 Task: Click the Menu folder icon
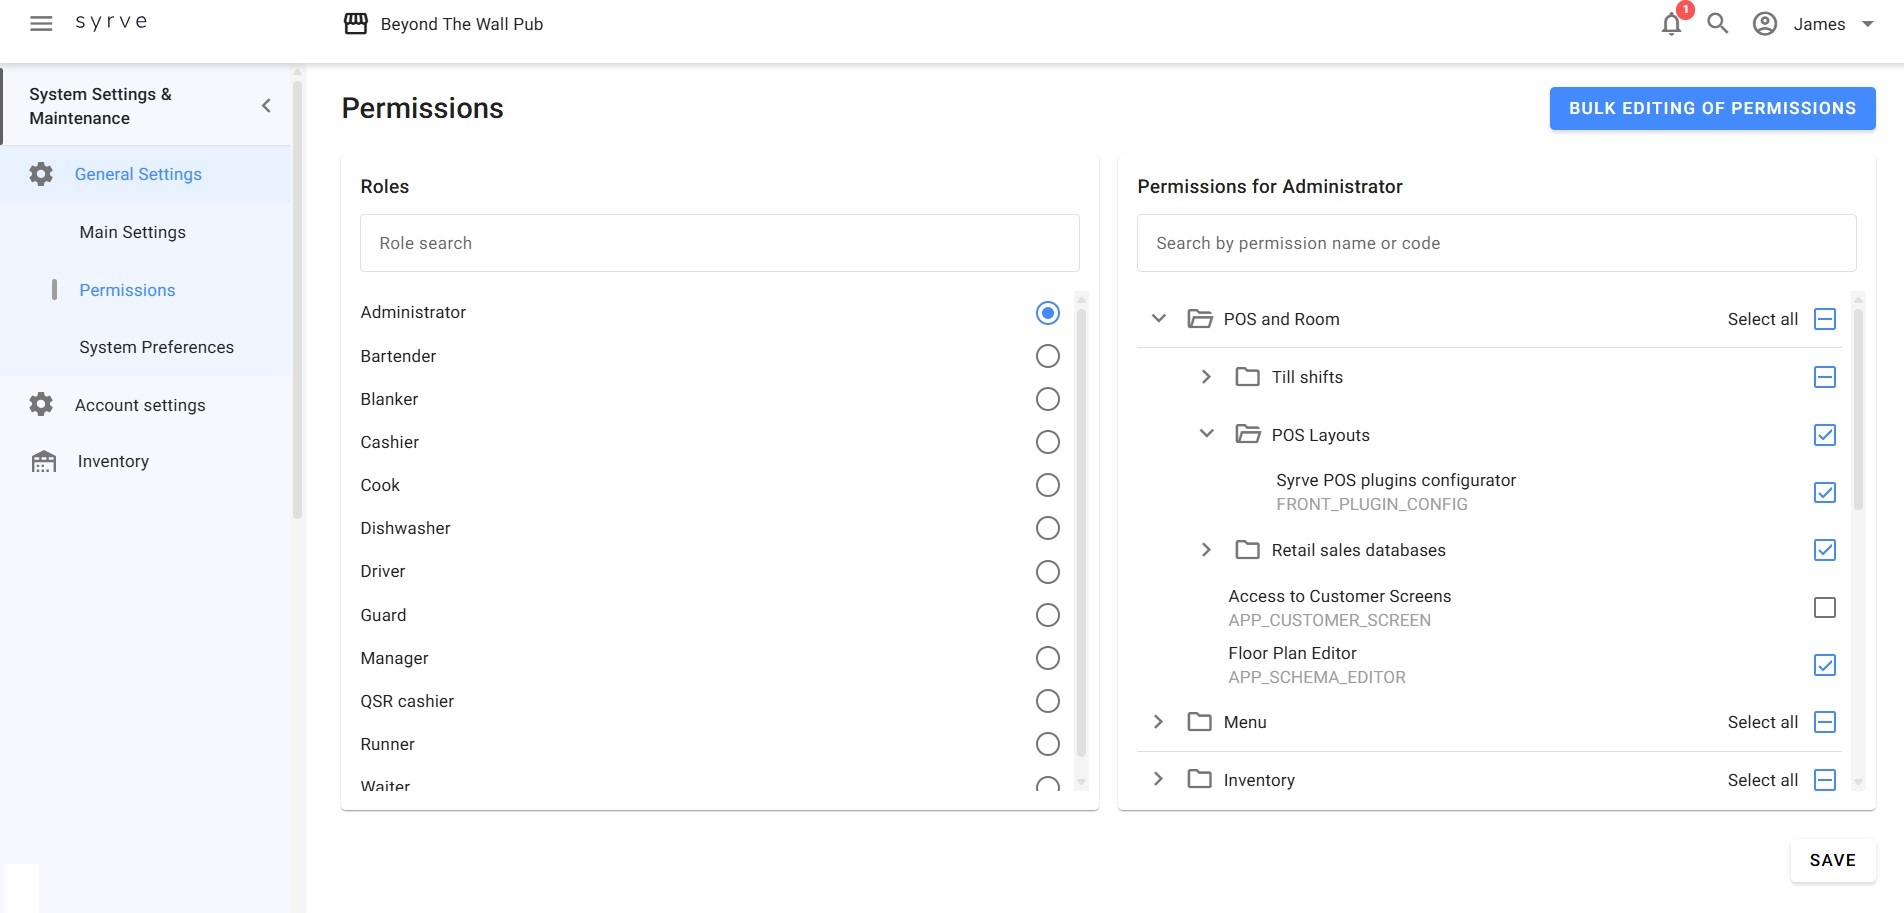(x=1199, y=722)
